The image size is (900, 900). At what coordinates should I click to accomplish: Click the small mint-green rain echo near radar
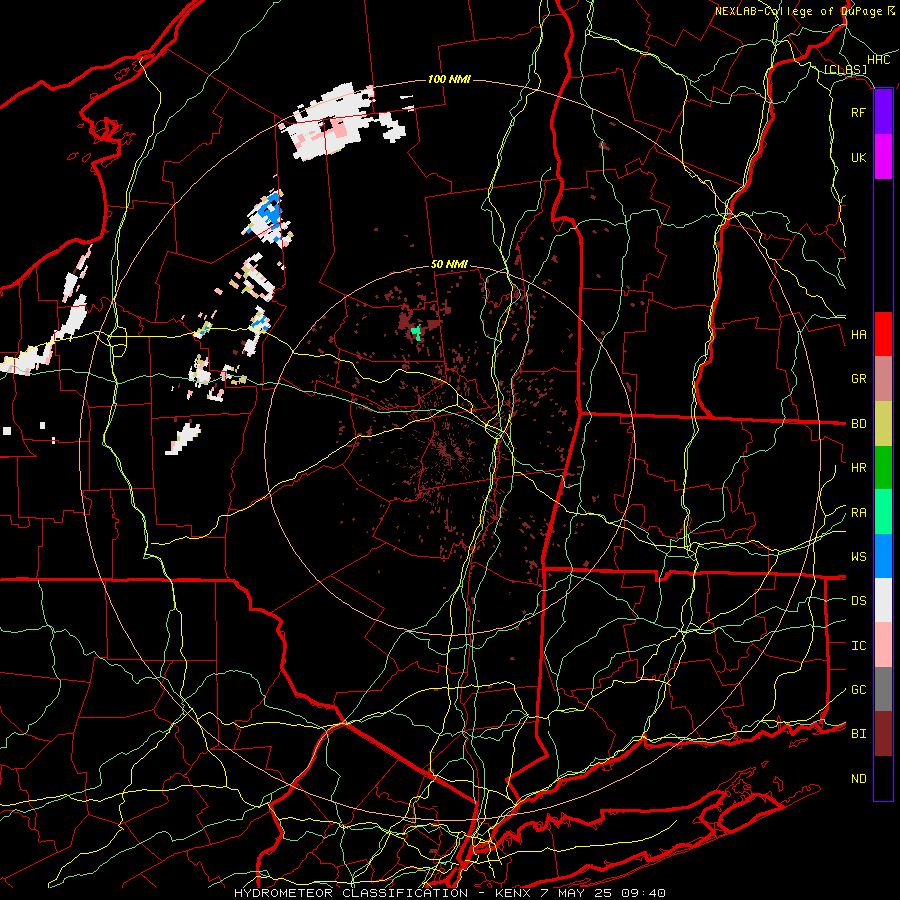(417, 332)
